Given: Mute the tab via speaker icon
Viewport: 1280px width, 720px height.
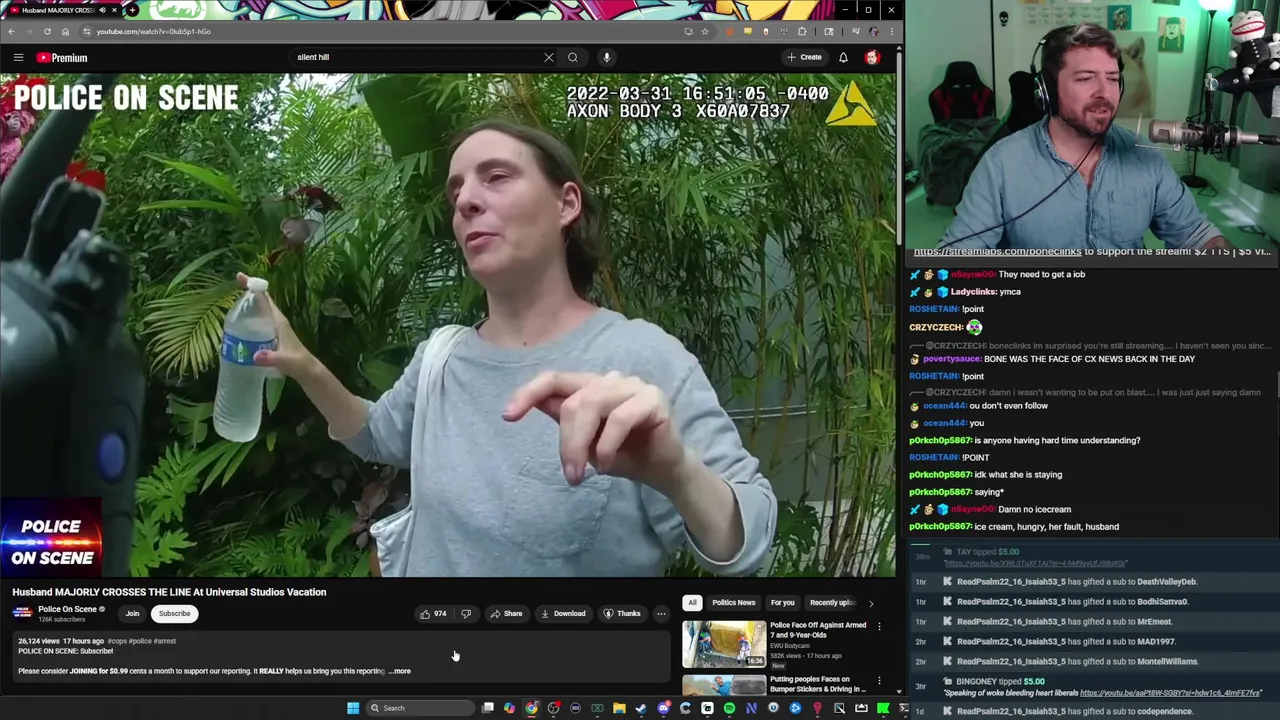Looking at the screenshot, I should click(x=102, y=10).
